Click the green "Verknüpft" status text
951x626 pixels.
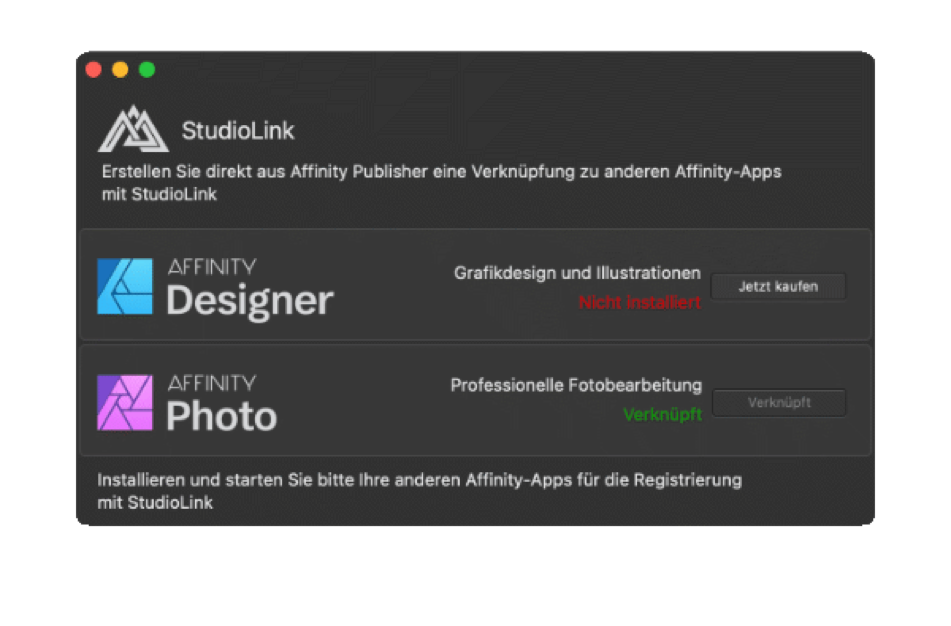click(662, 414)
